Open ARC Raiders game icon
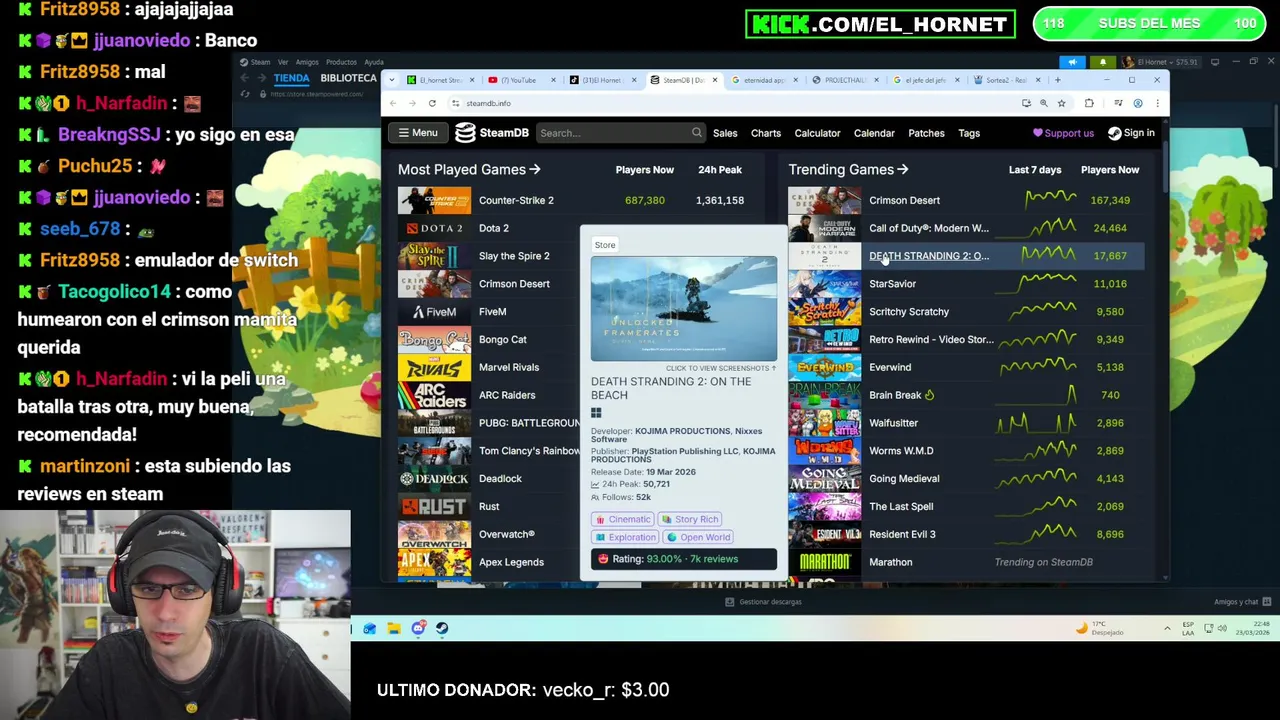1280x720 pixels. pos(434,395)
